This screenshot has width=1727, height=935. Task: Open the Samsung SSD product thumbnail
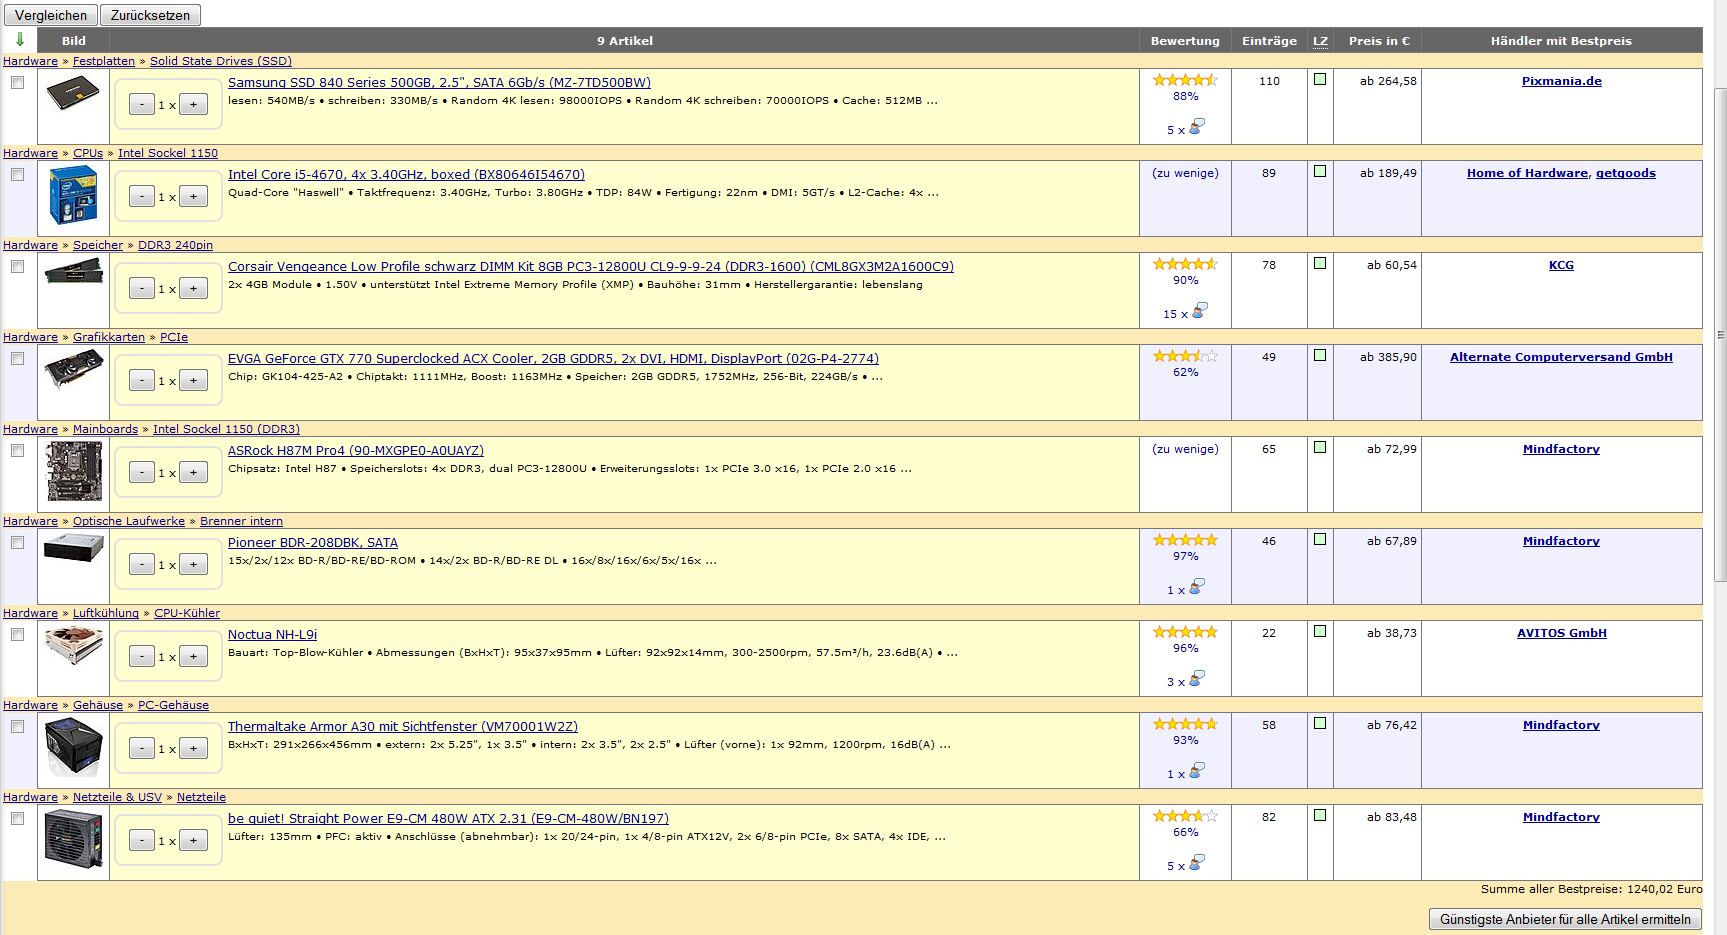click(x=73, y=92)
